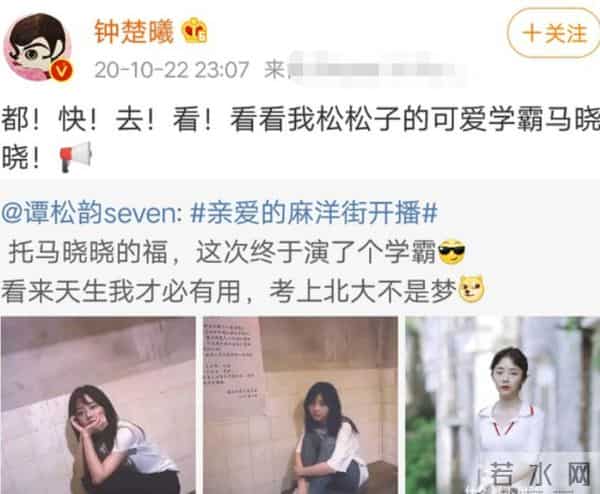
Task: Open second photo of girl hugging knees
Action: click(300, 405)
